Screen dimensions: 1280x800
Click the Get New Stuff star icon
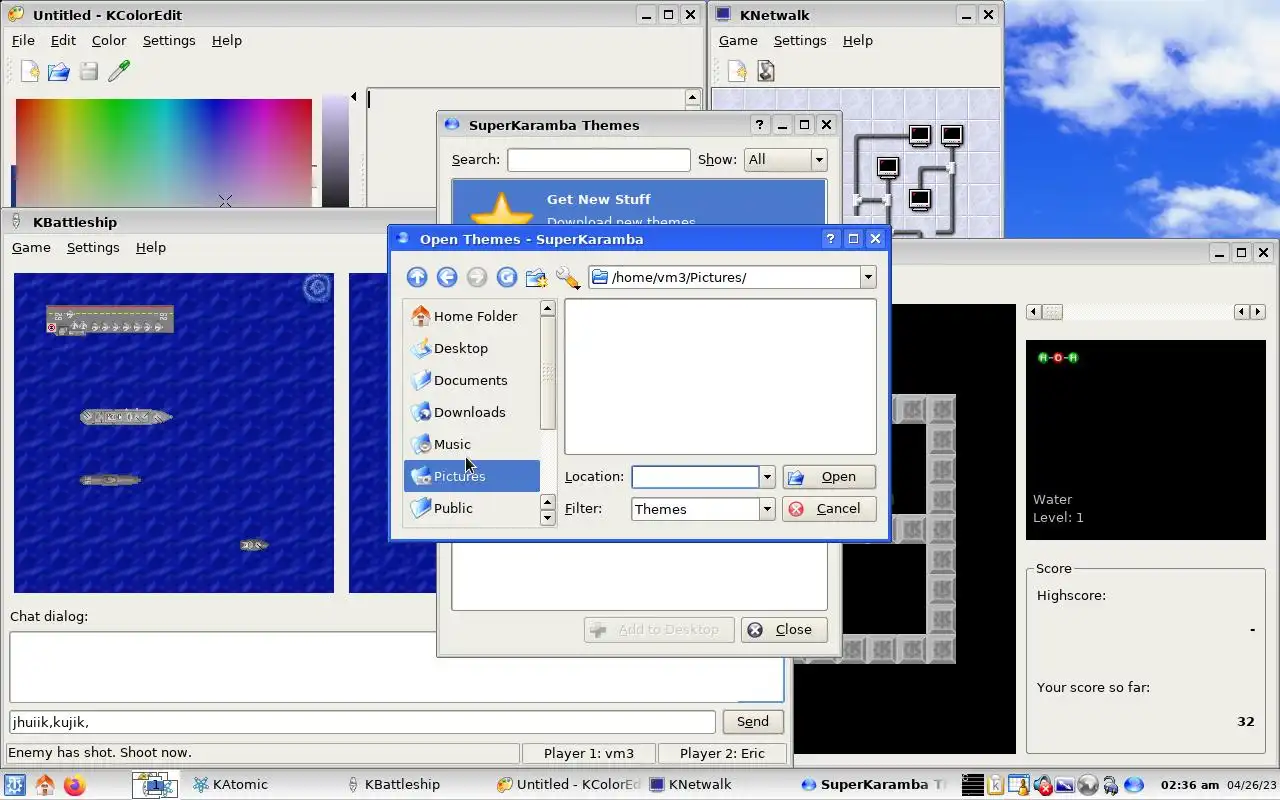(501, 209)
